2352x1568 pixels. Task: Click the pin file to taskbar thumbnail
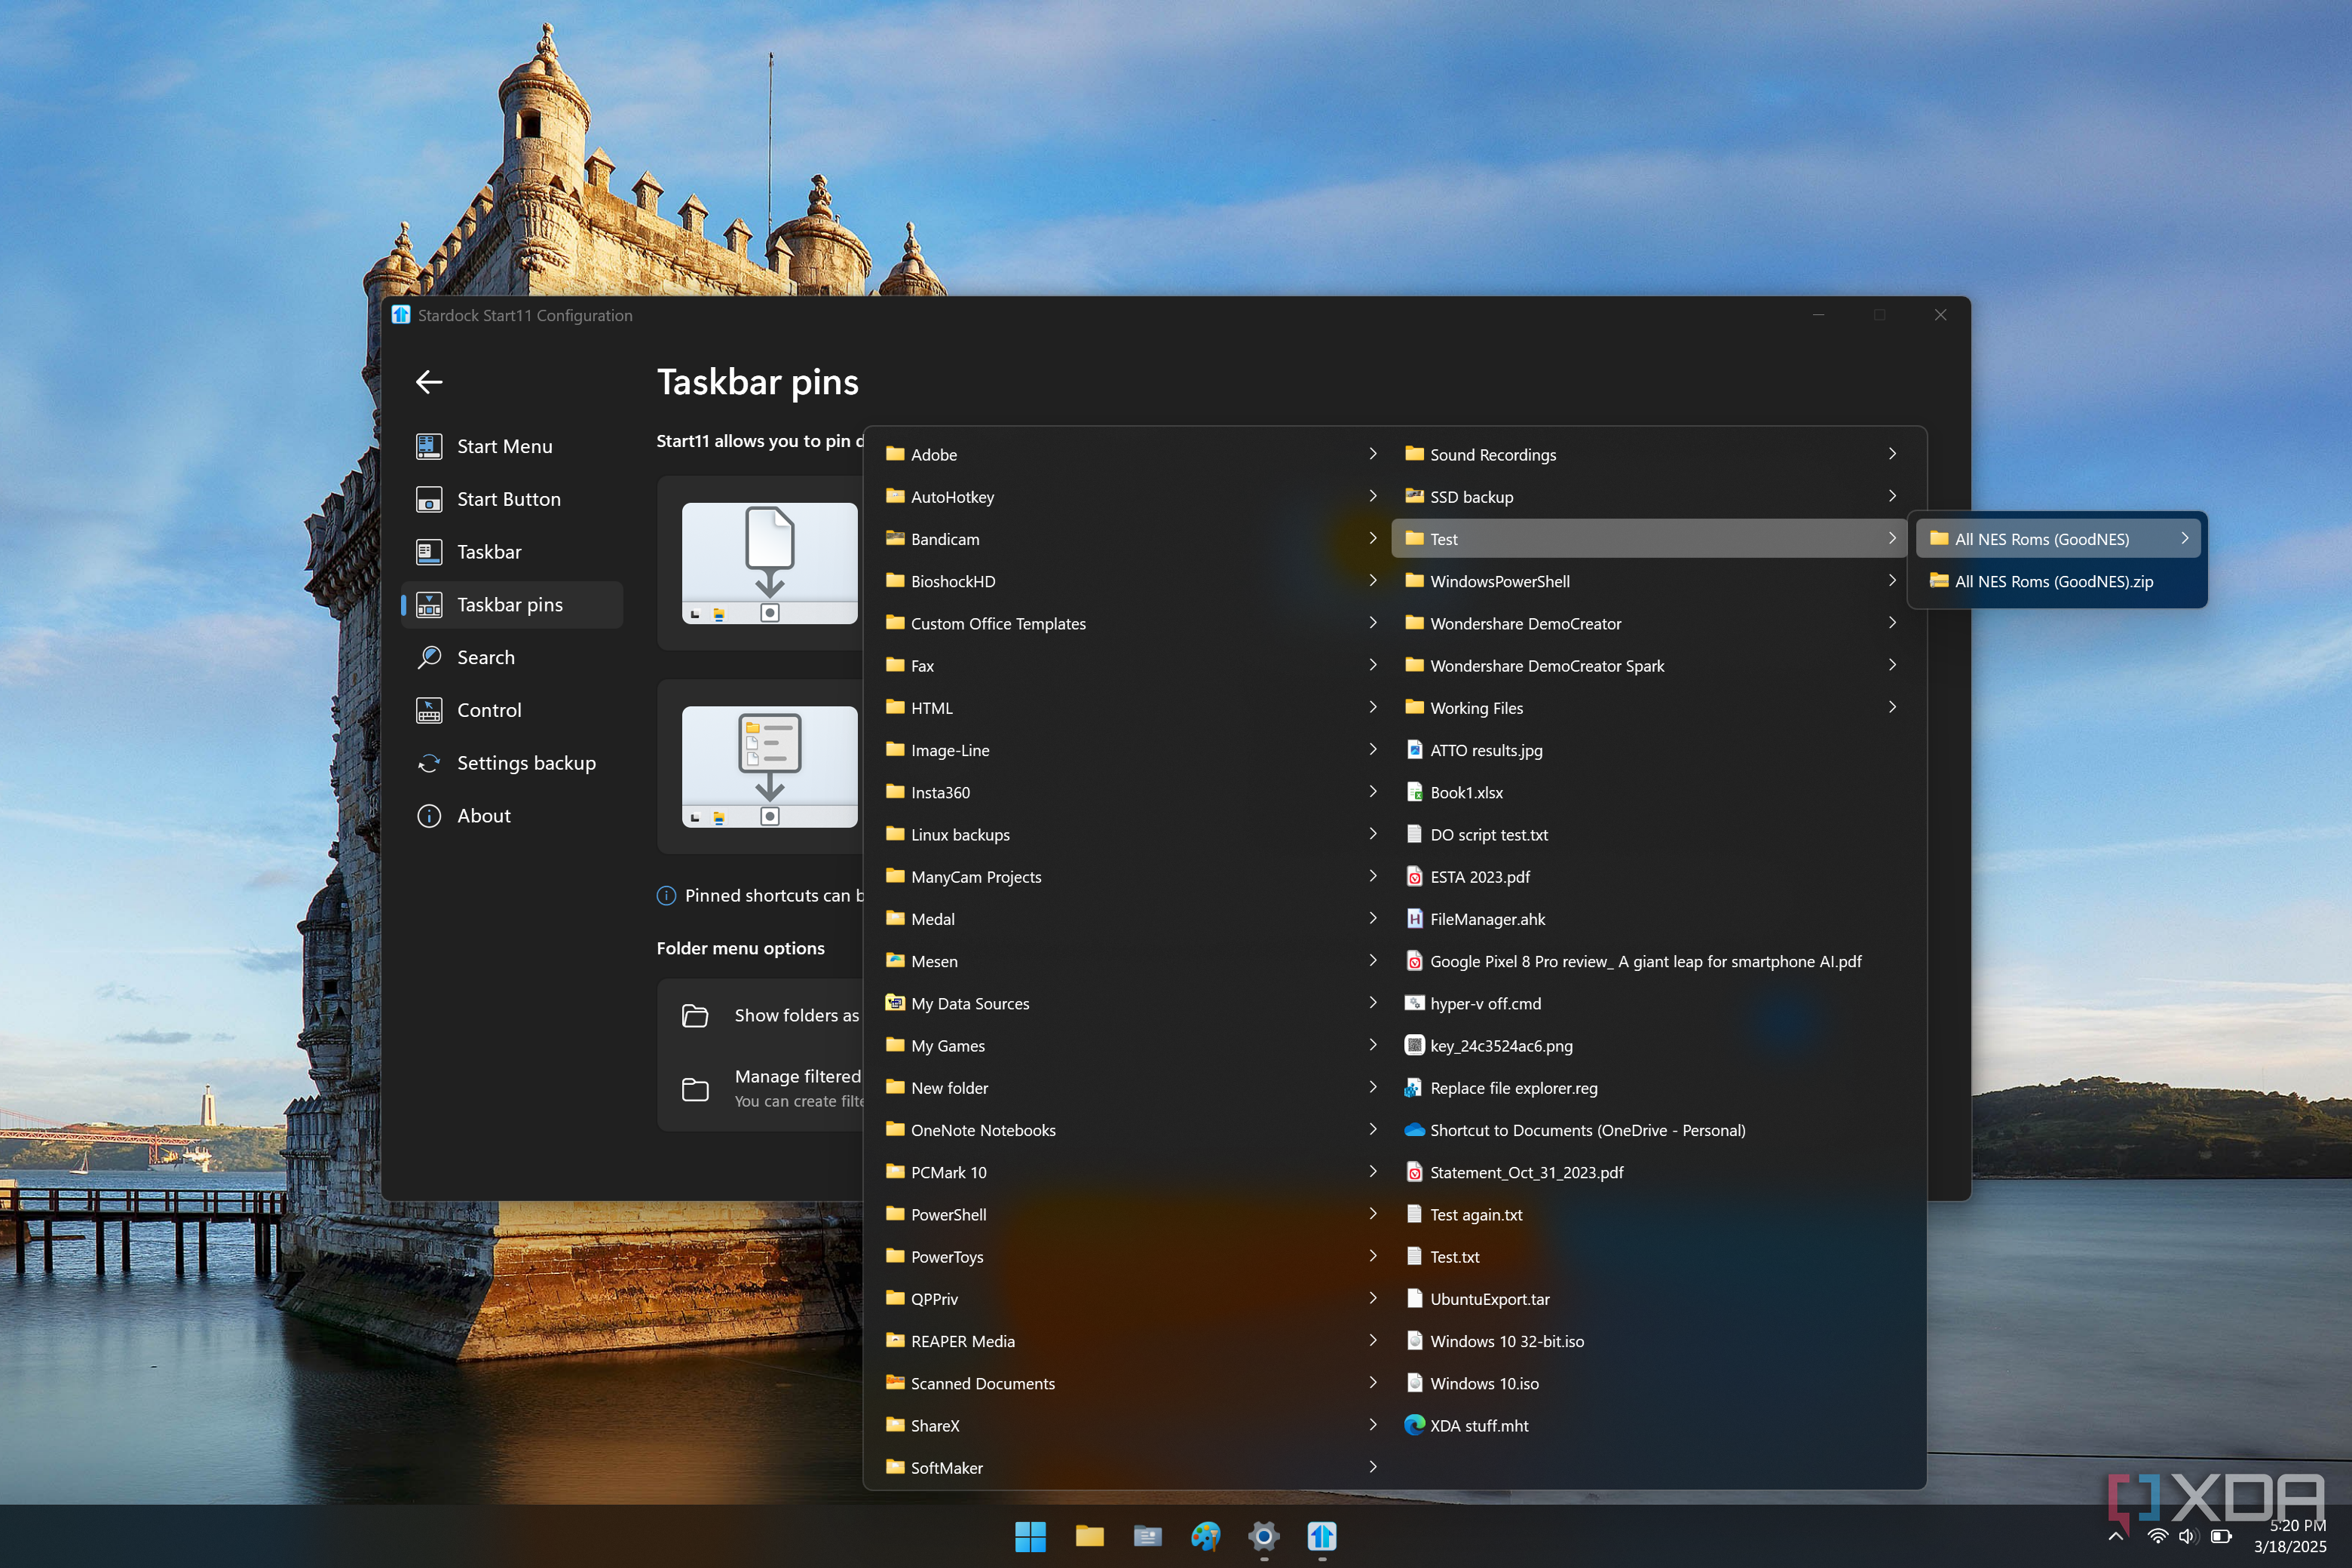click(769, 563)
